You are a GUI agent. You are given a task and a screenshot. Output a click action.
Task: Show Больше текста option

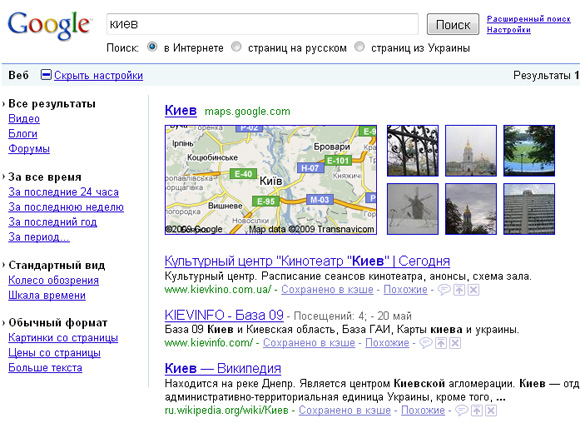point(45,368)
